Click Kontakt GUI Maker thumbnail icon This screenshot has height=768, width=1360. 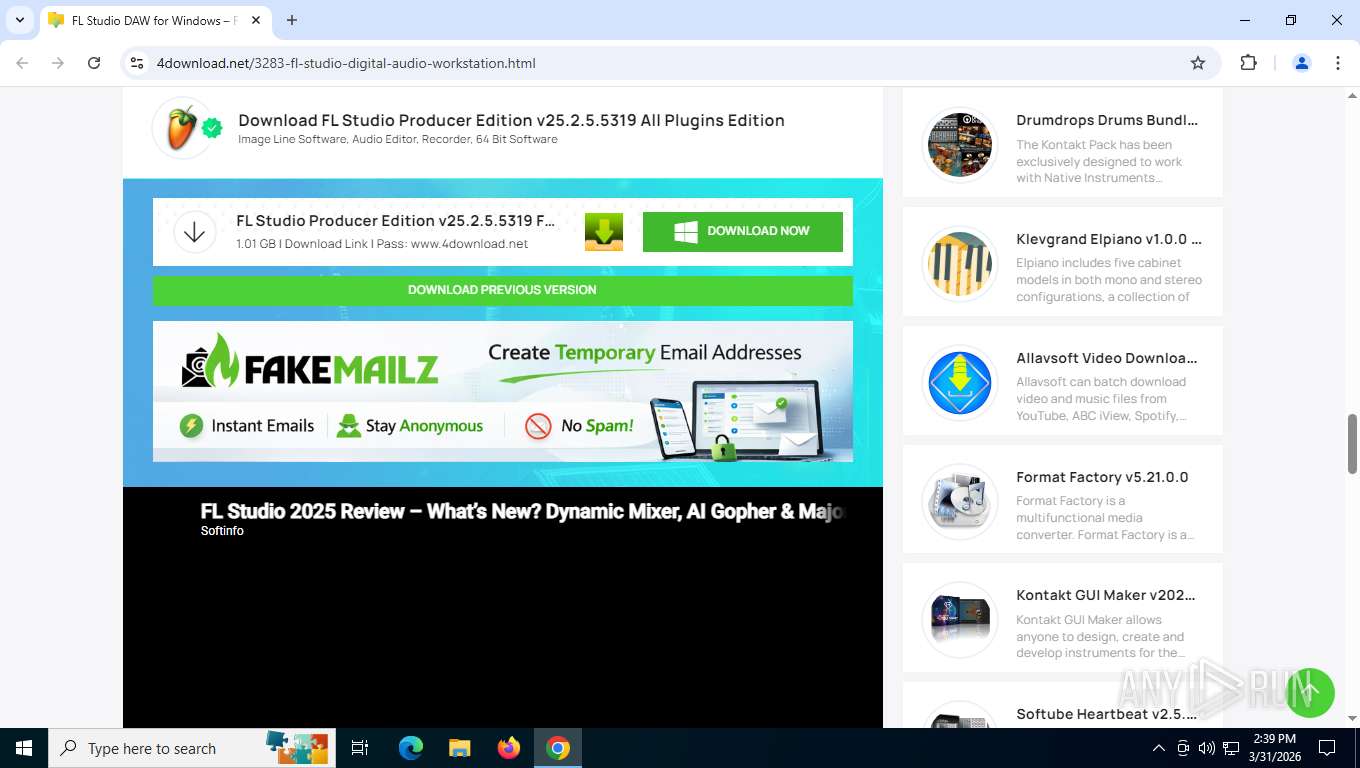(960, 620)
